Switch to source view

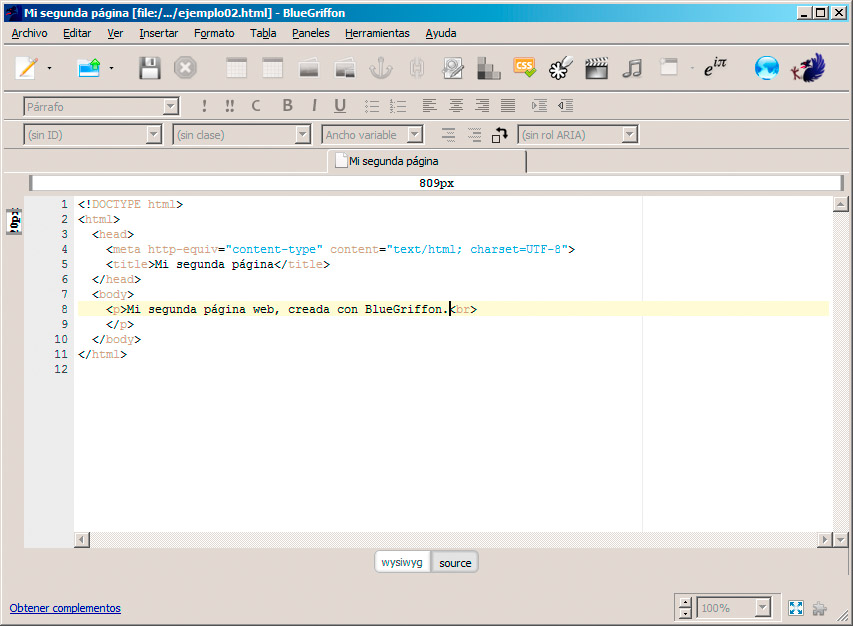(455, 562)
